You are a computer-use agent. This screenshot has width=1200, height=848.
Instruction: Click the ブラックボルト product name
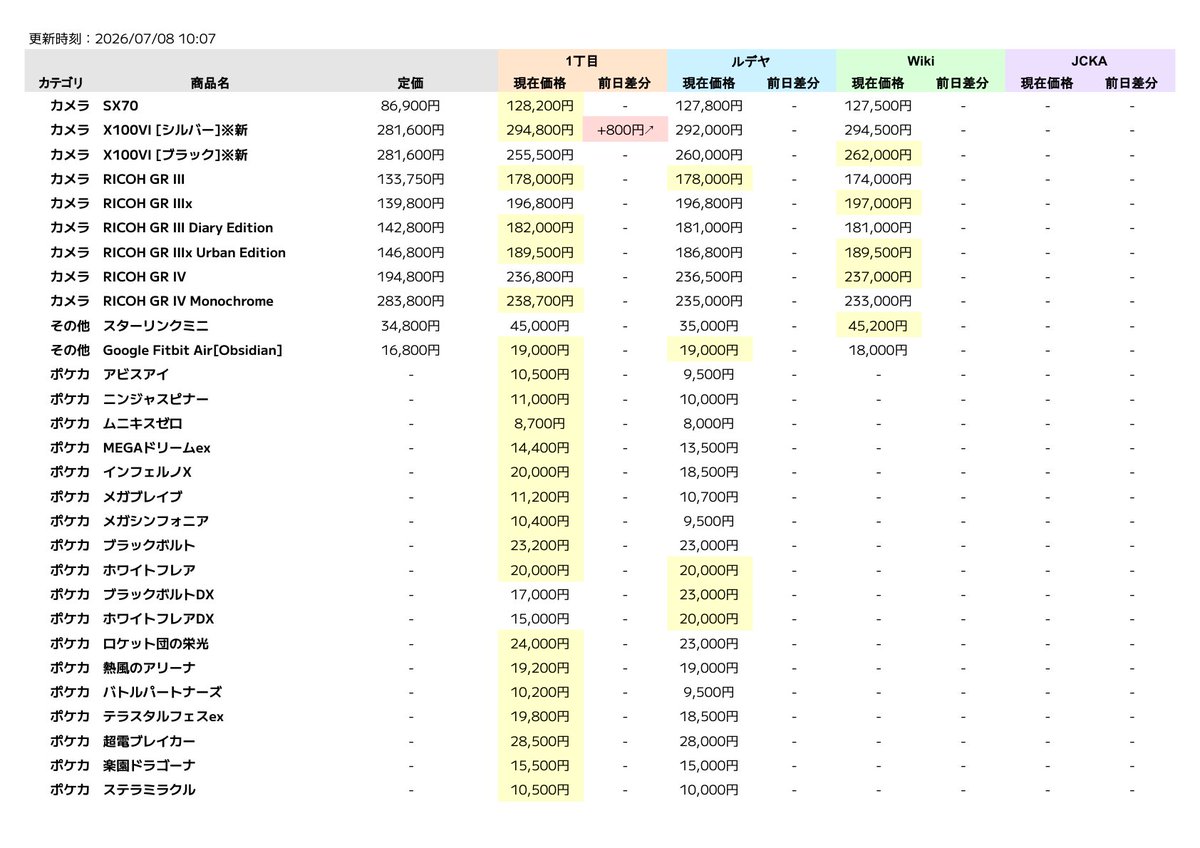[x=149, y=546]
